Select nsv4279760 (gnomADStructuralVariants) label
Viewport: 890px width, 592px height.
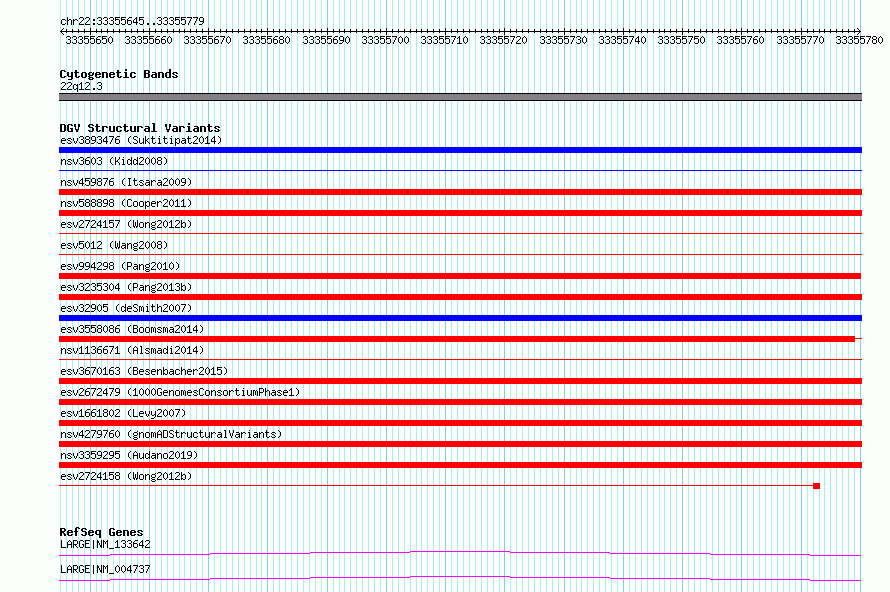pos(171,434)
